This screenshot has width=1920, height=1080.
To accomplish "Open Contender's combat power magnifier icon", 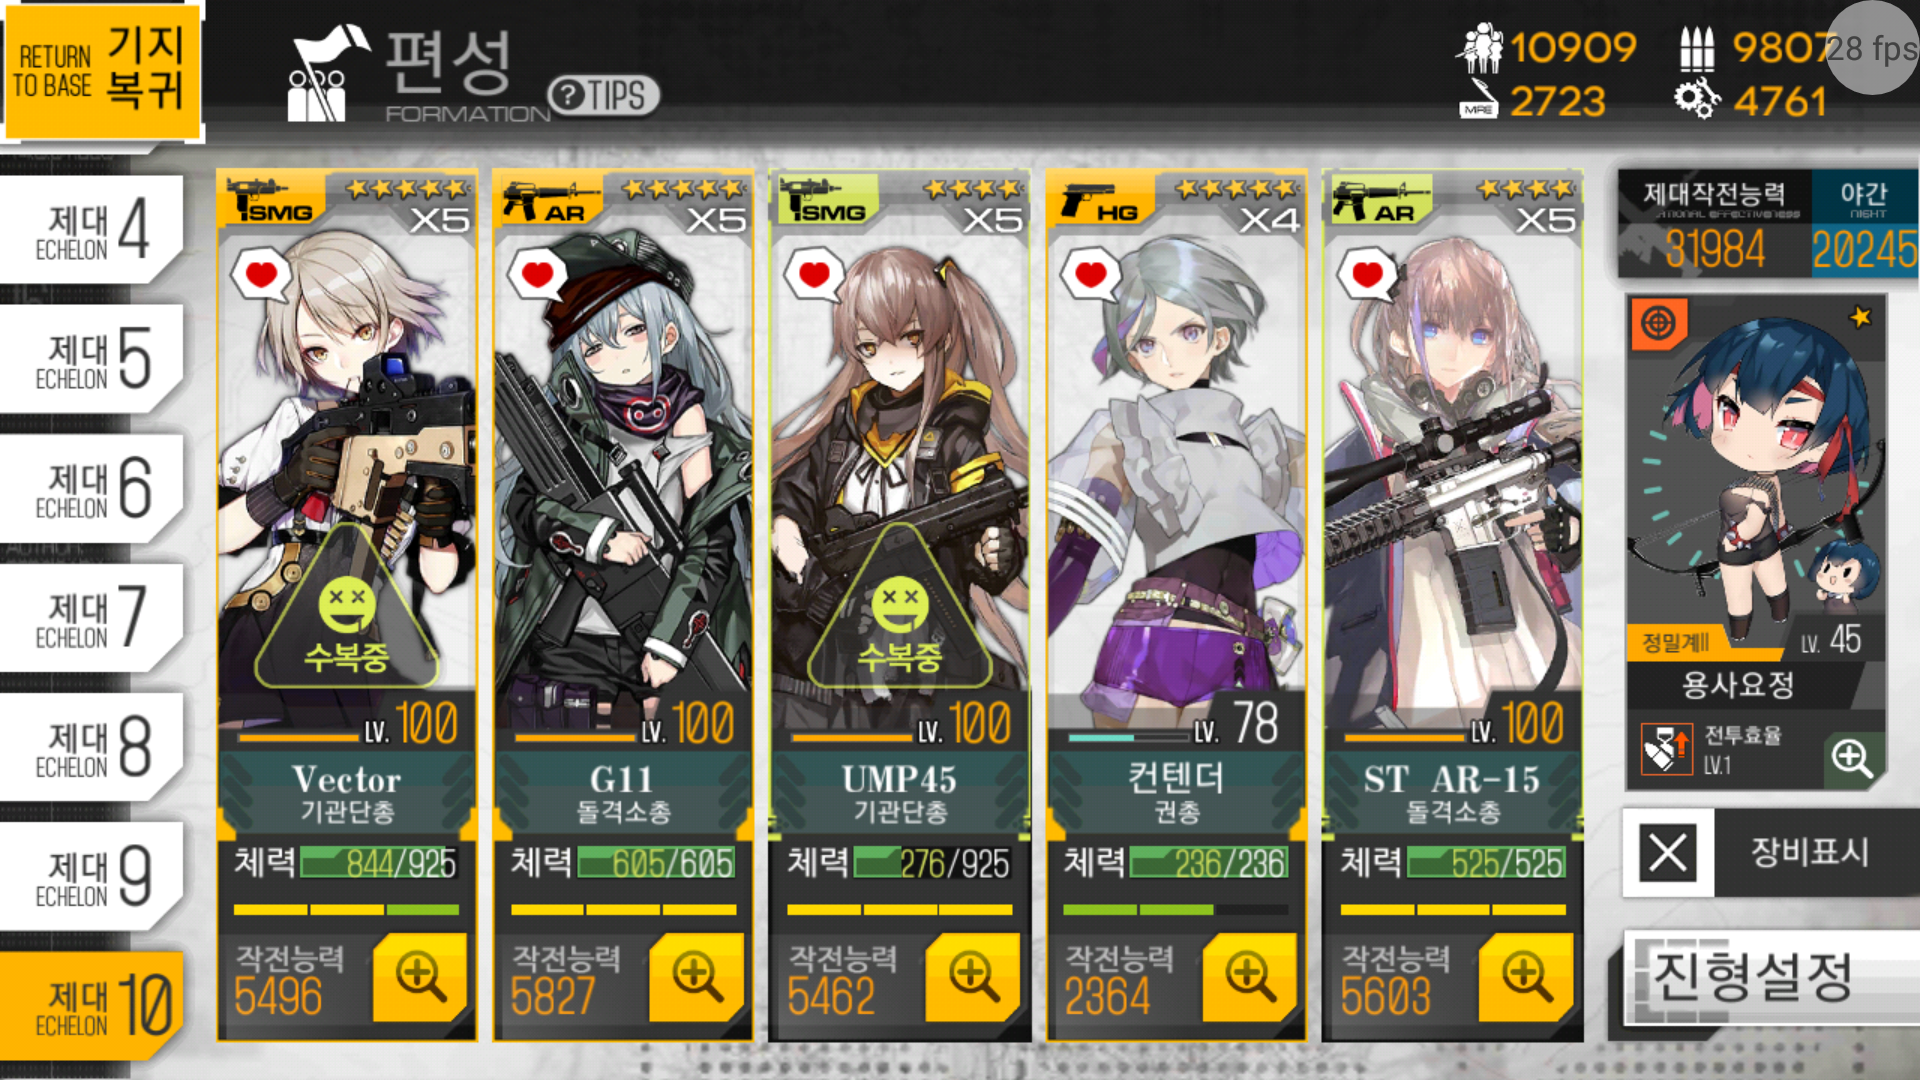I will pos(1249,977).
